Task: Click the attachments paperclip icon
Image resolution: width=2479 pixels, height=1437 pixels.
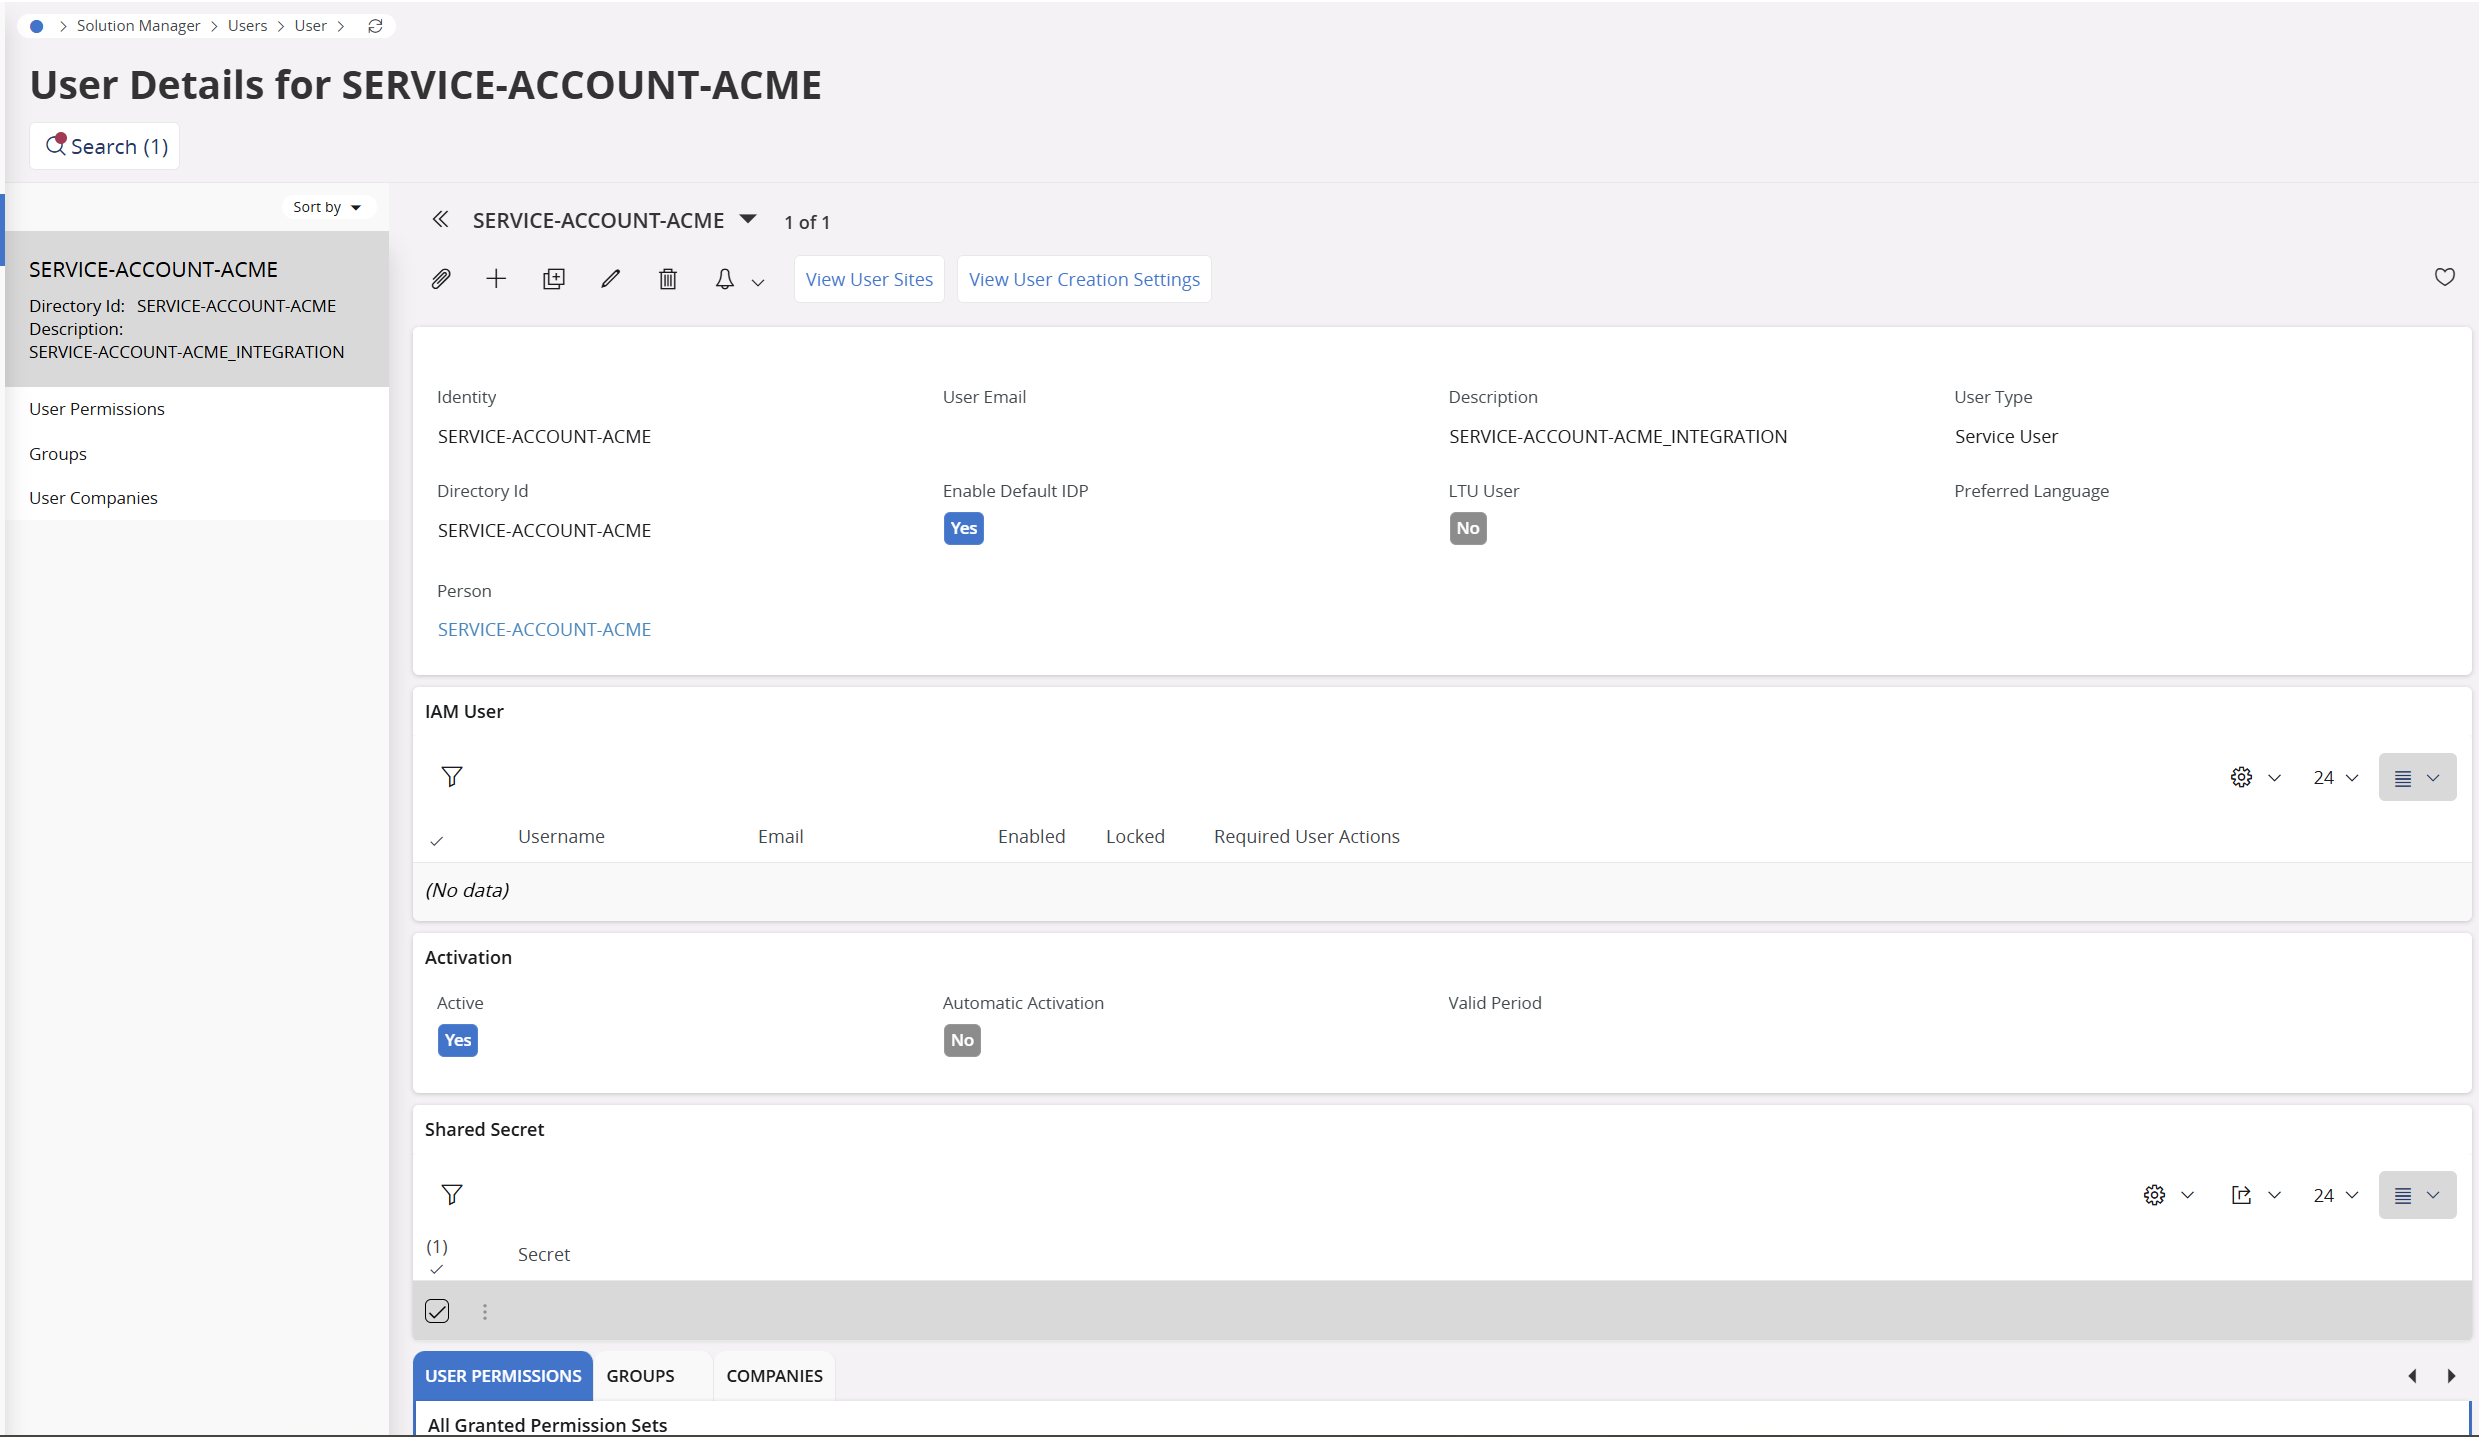Action: (x=441, y=279)
